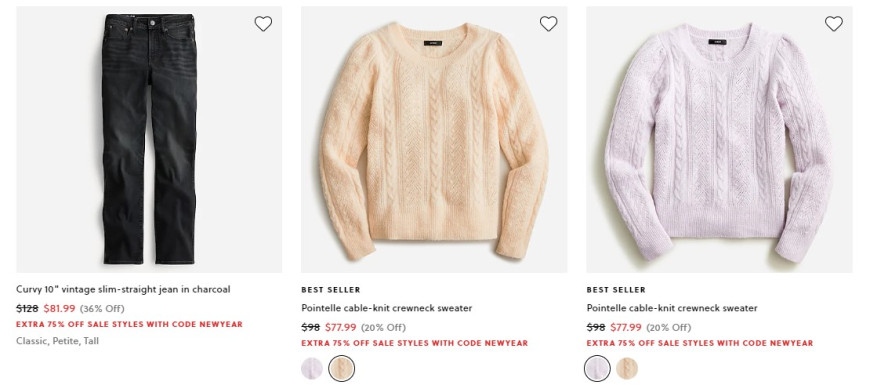This screenshot has width=870, height=385.
Task: Save the lilac sweater using its heart icon
Action: click(x=833, y=23)
